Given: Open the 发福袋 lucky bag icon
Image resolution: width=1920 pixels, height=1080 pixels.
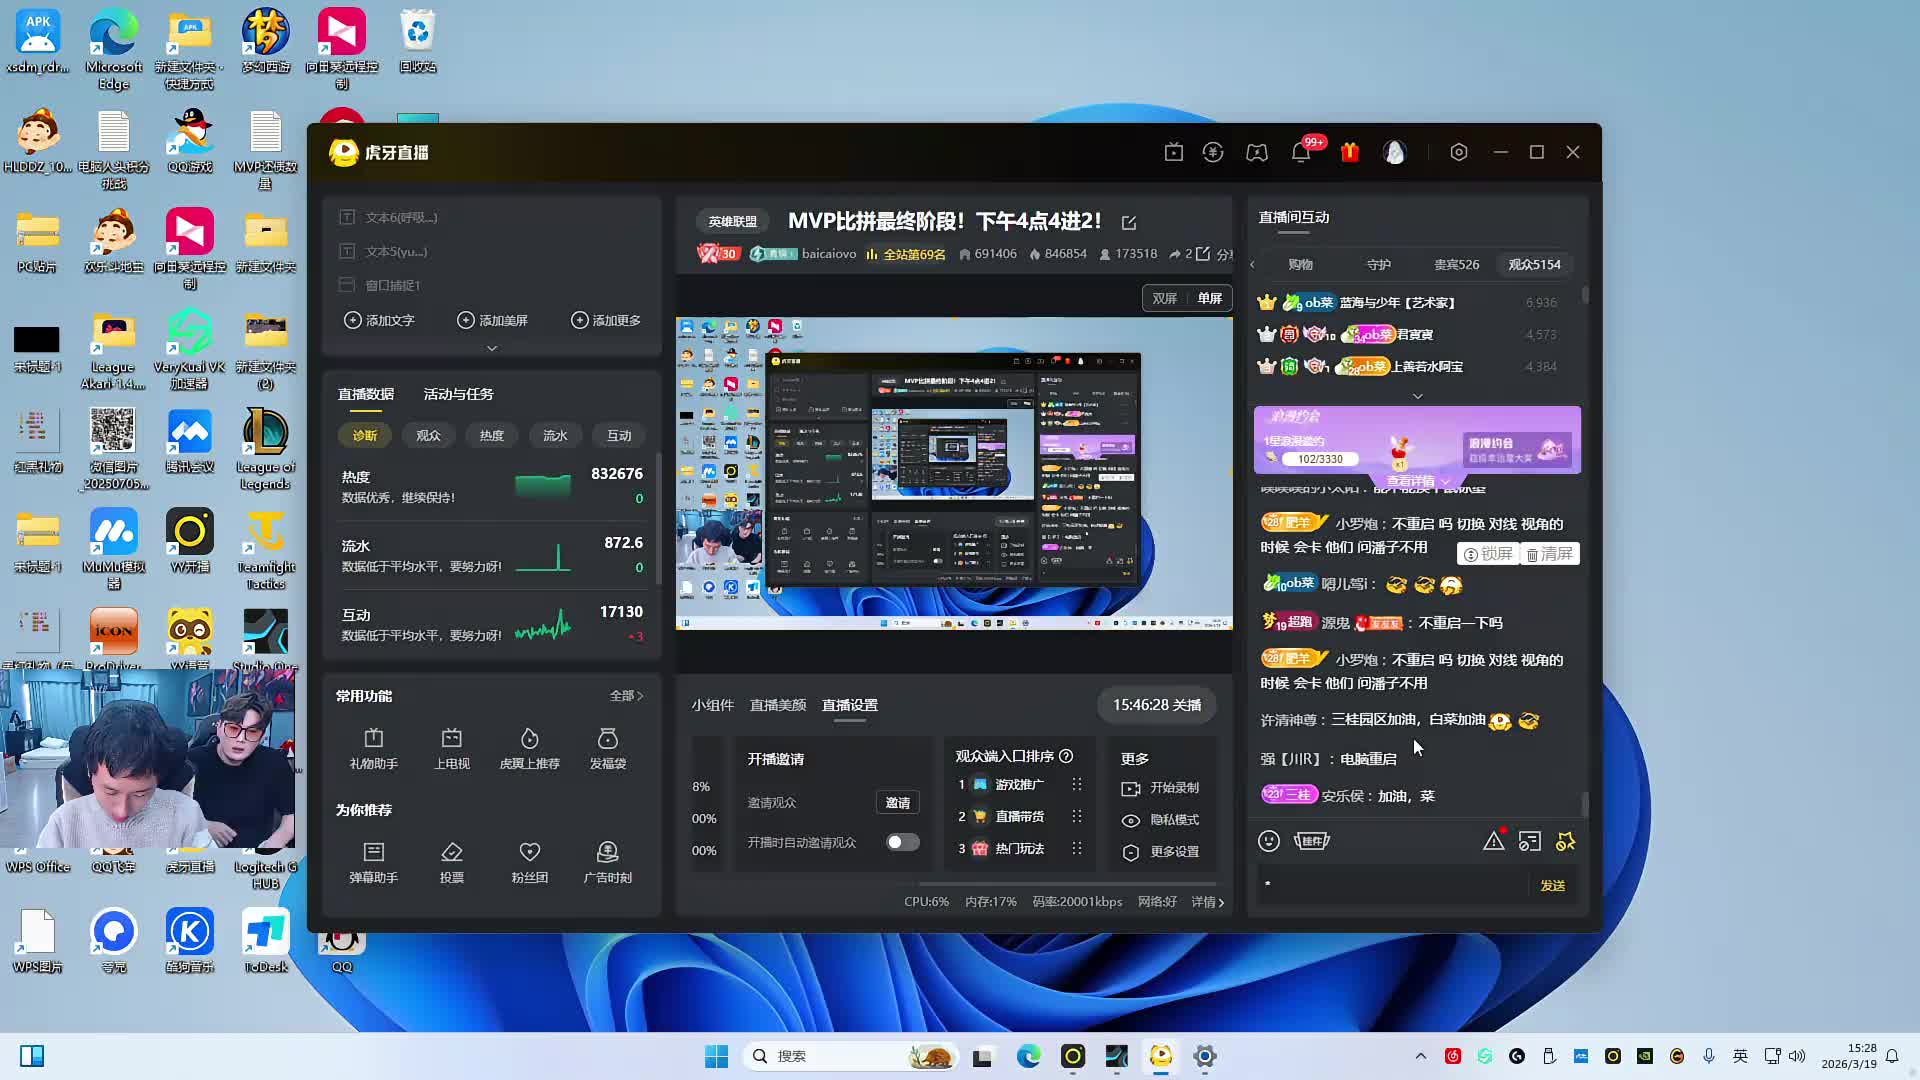Looking at the screenshot, I should pyautogui.click(x=607, y=739).
